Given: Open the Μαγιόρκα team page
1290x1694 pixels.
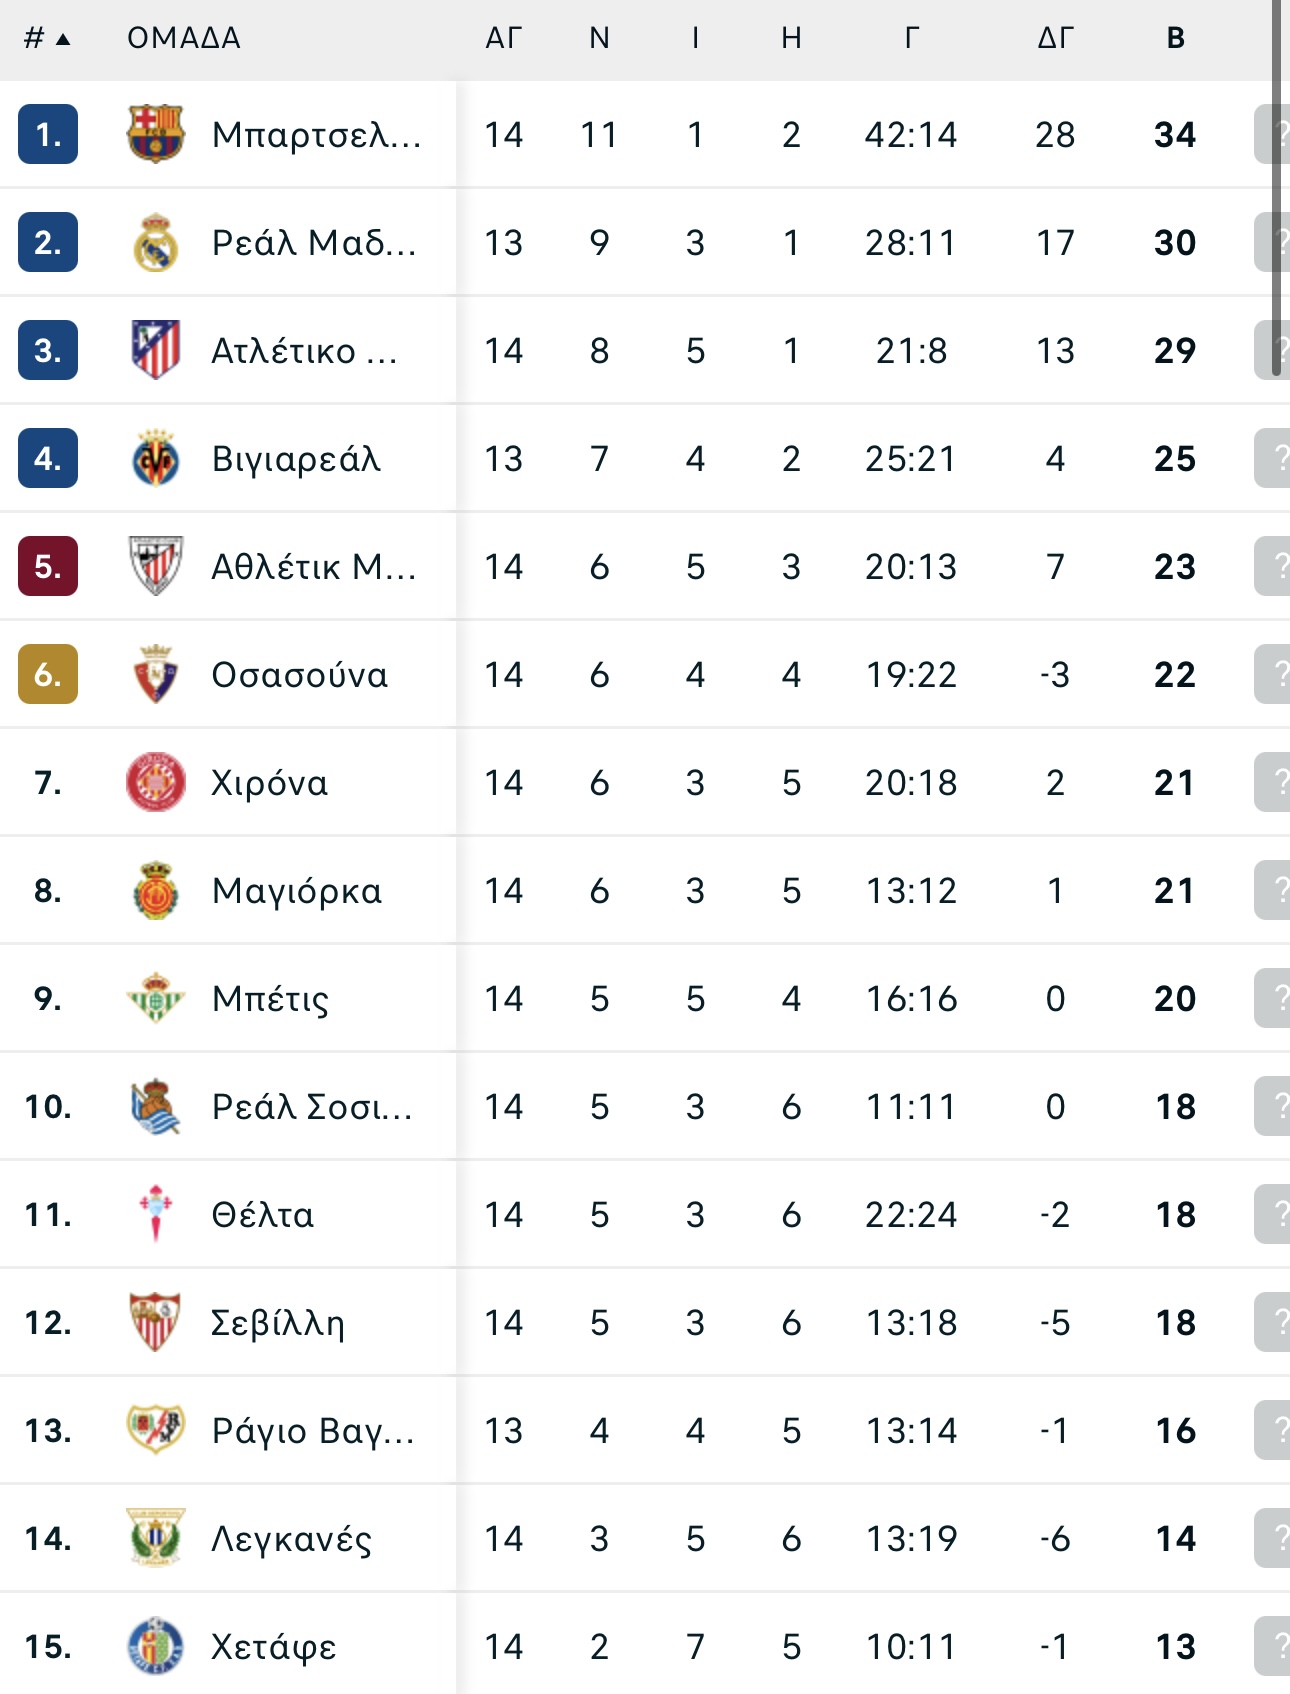Looking at the screenshot, I should pyautogui.click(x=297, y=891).
